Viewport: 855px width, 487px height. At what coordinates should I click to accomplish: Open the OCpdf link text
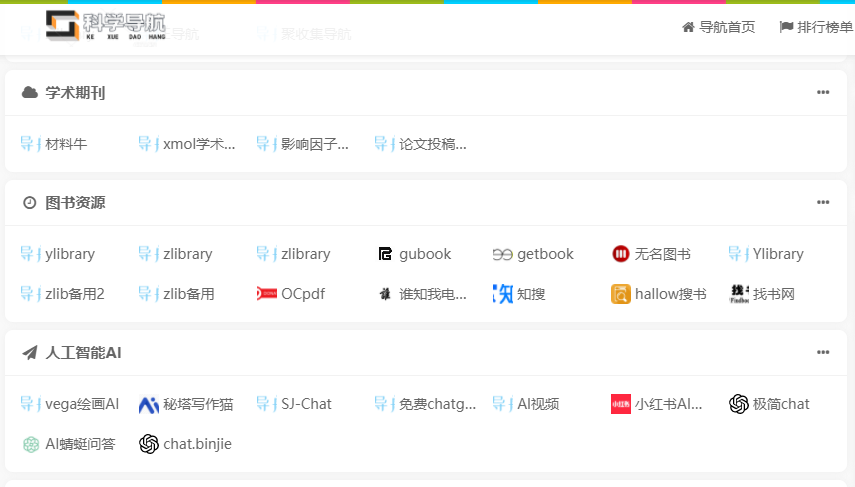pos(303,294)
